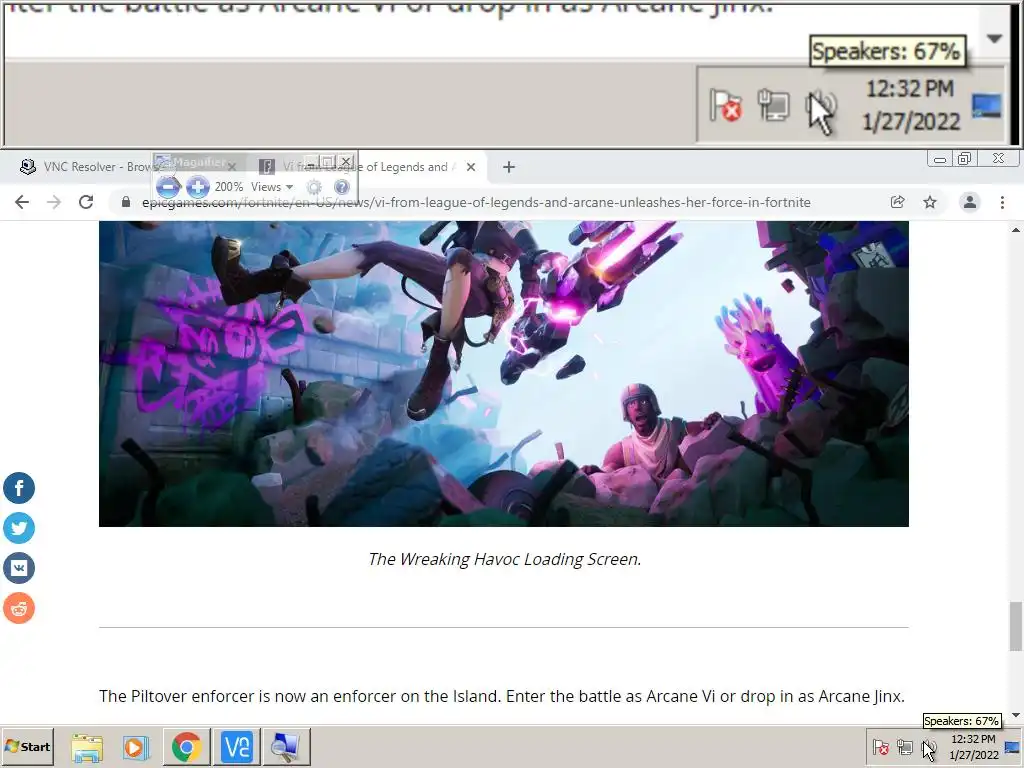This screenshot has width=1024, height=768.
Task: Click The Wreaking Havoc Loading Screen caption
Action: pos(505,560)
